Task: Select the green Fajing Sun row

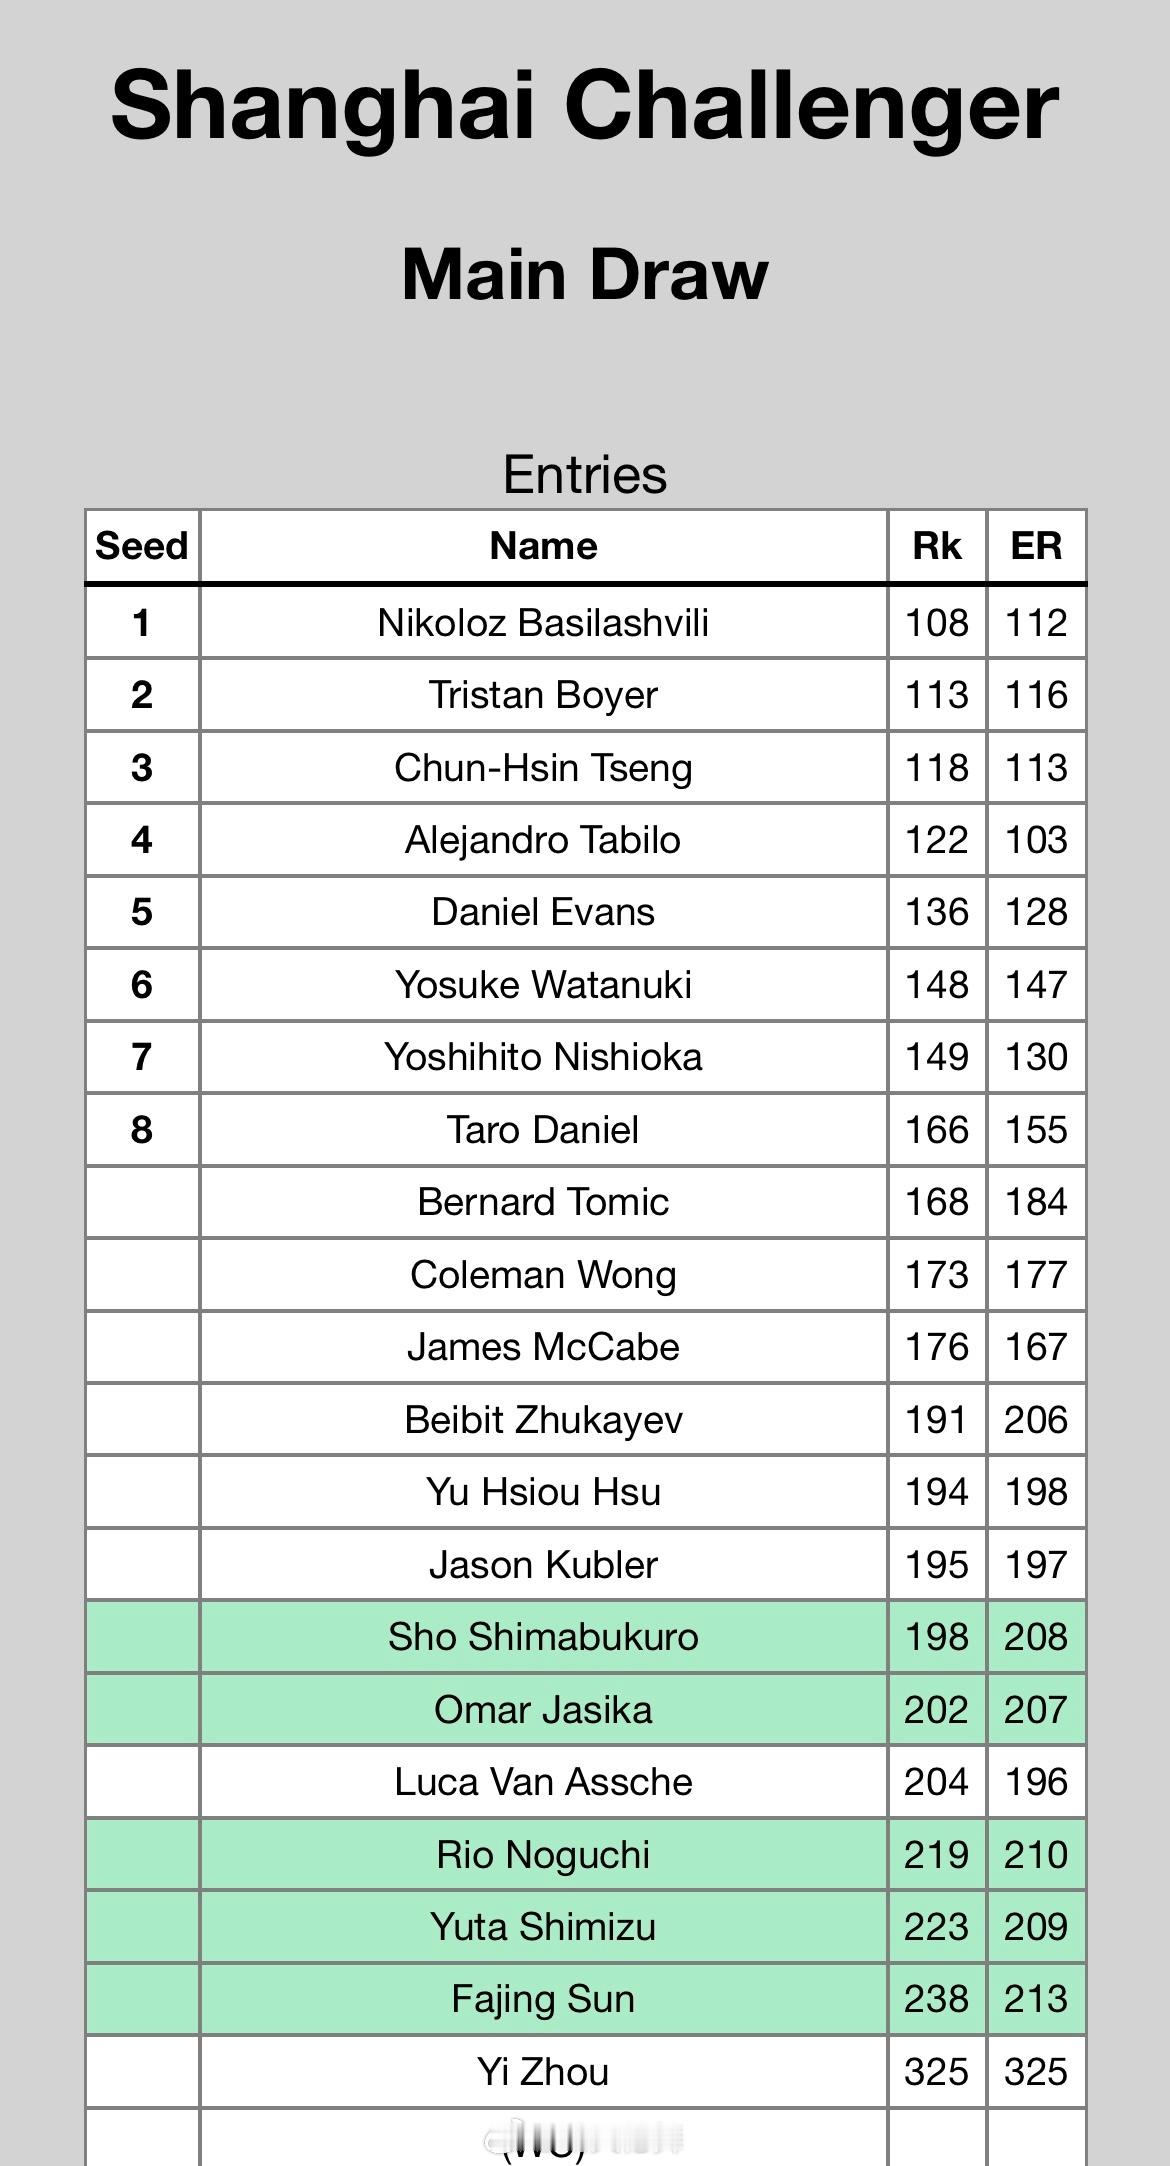Action: (x=586, y=1999)
